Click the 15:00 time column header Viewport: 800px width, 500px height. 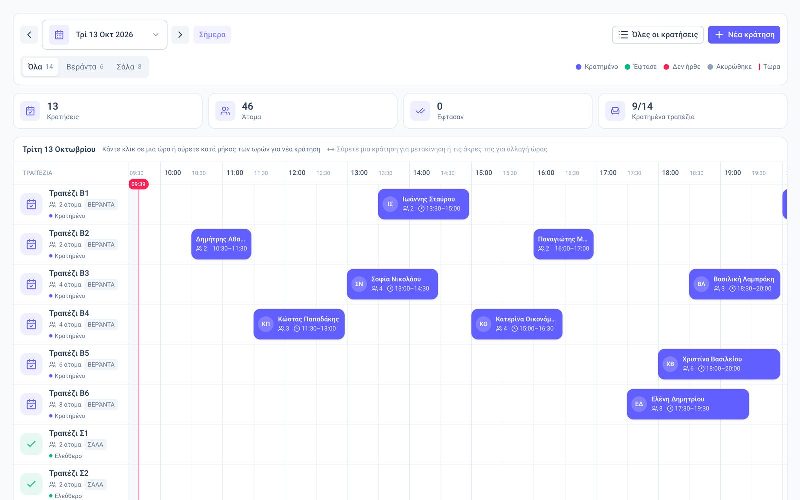coord(484,173)
